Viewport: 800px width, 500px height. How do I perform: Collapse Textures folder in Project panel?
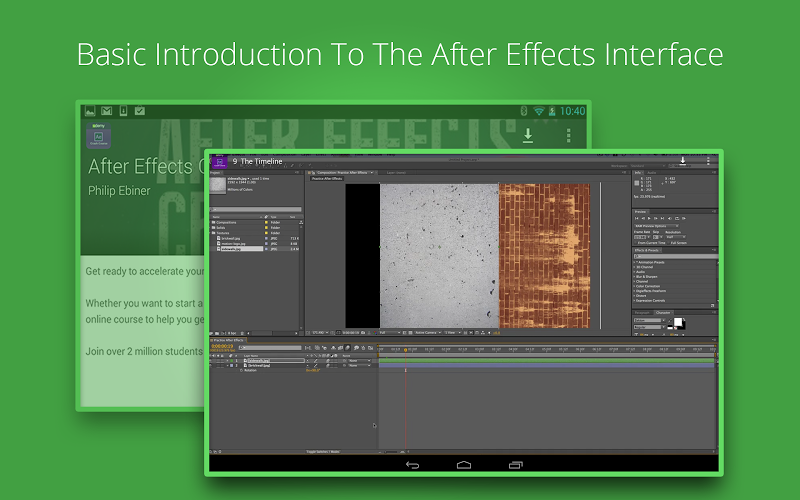(211, 233)
